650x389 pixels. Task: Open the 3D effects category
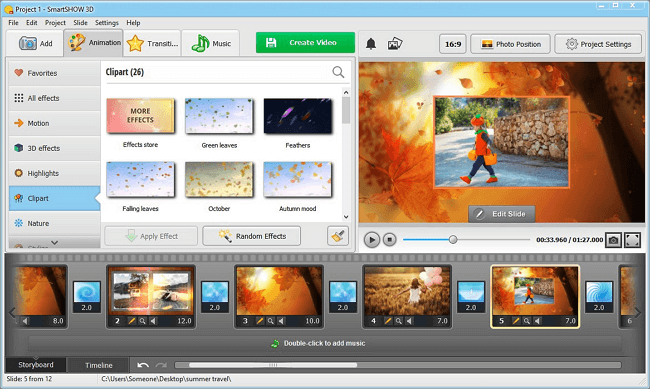point(54,148)
